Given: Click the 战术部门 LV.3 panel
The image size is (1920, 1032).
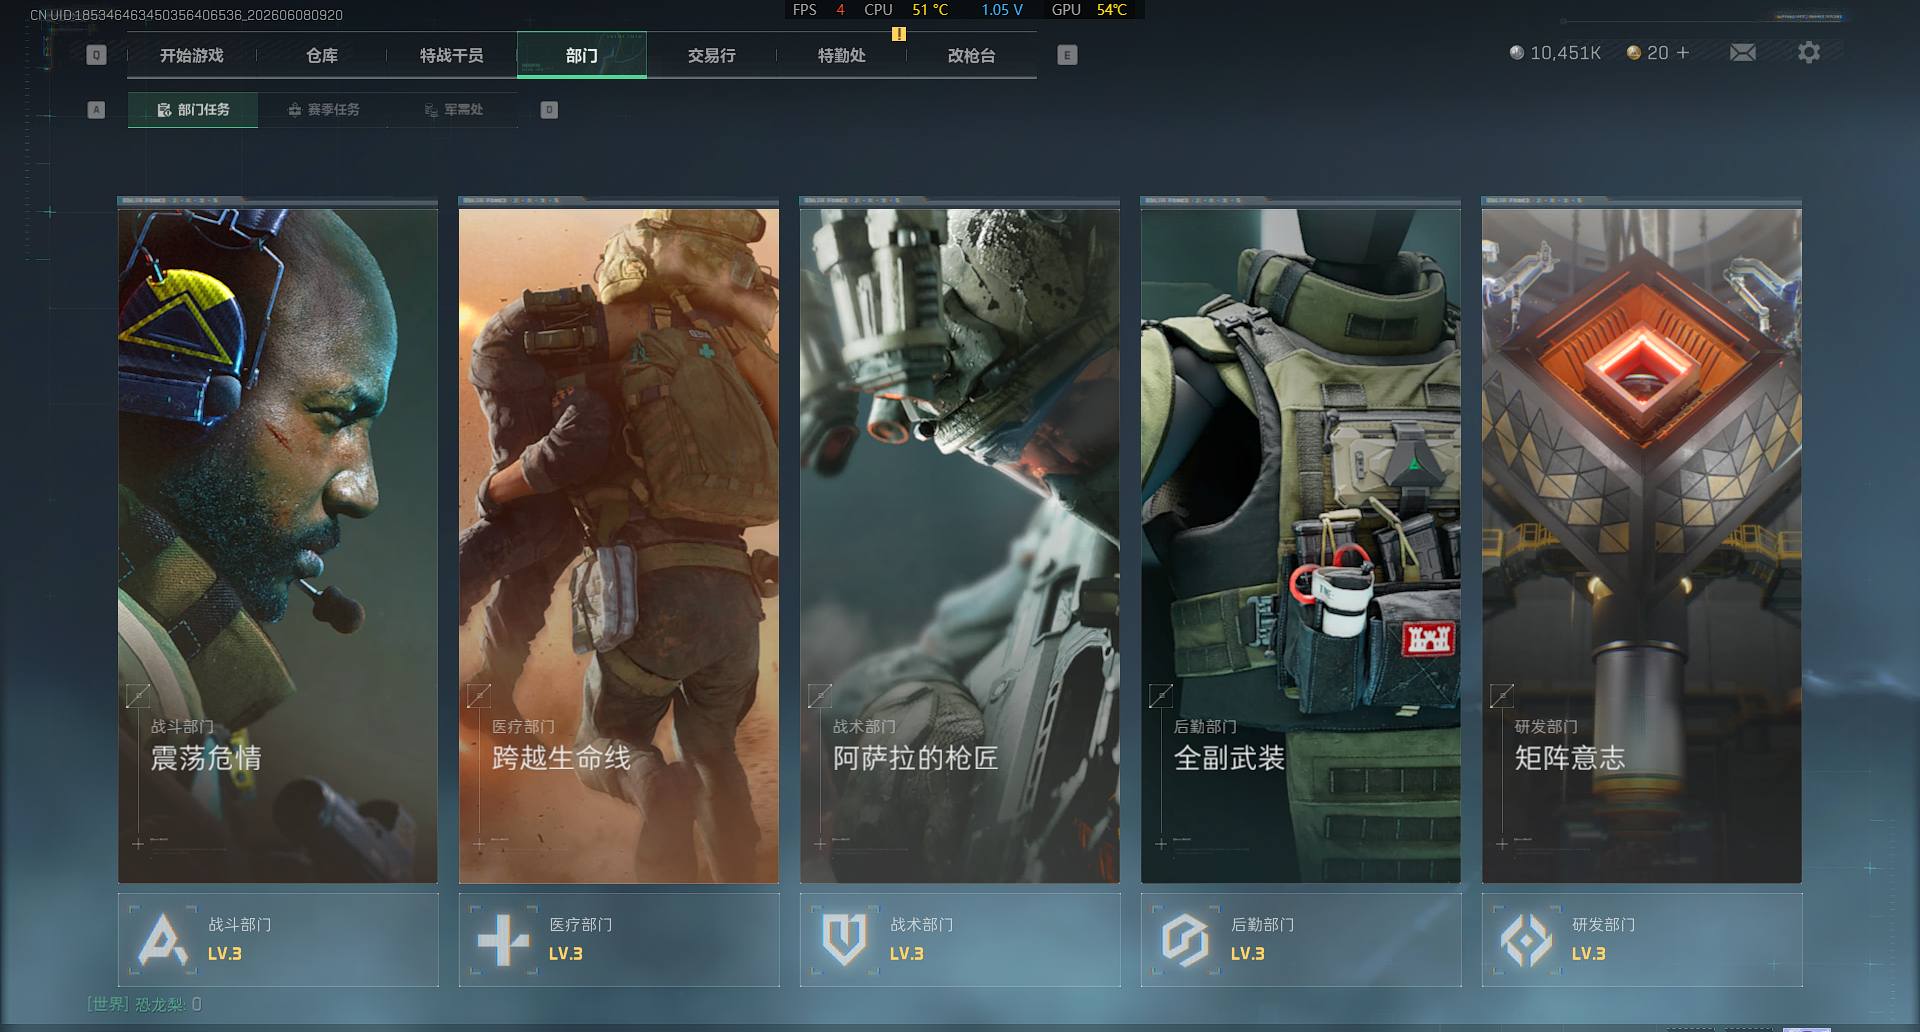Looking at the screenshot, I should [960, 940].
